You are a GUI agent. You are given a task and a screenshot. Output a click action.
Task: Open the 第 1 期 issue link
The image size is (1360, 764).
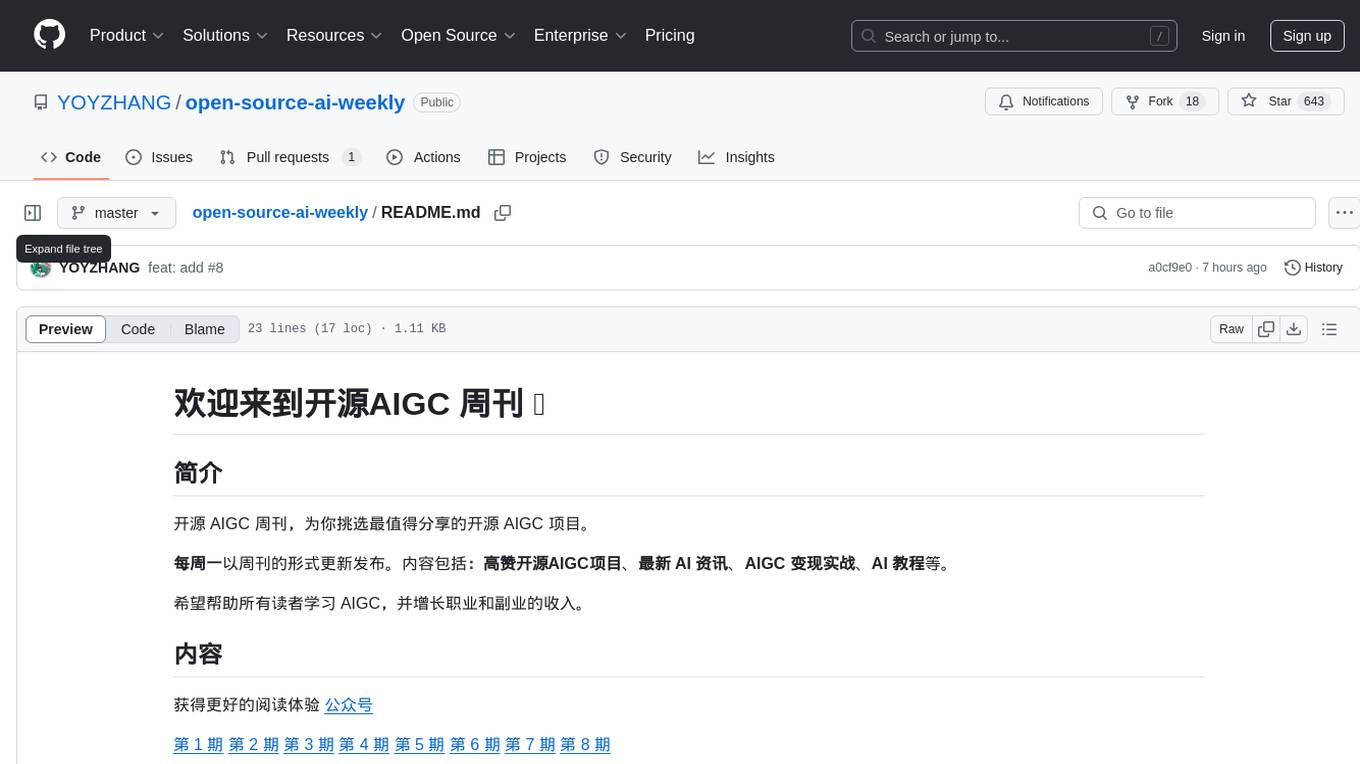point(198,744)
